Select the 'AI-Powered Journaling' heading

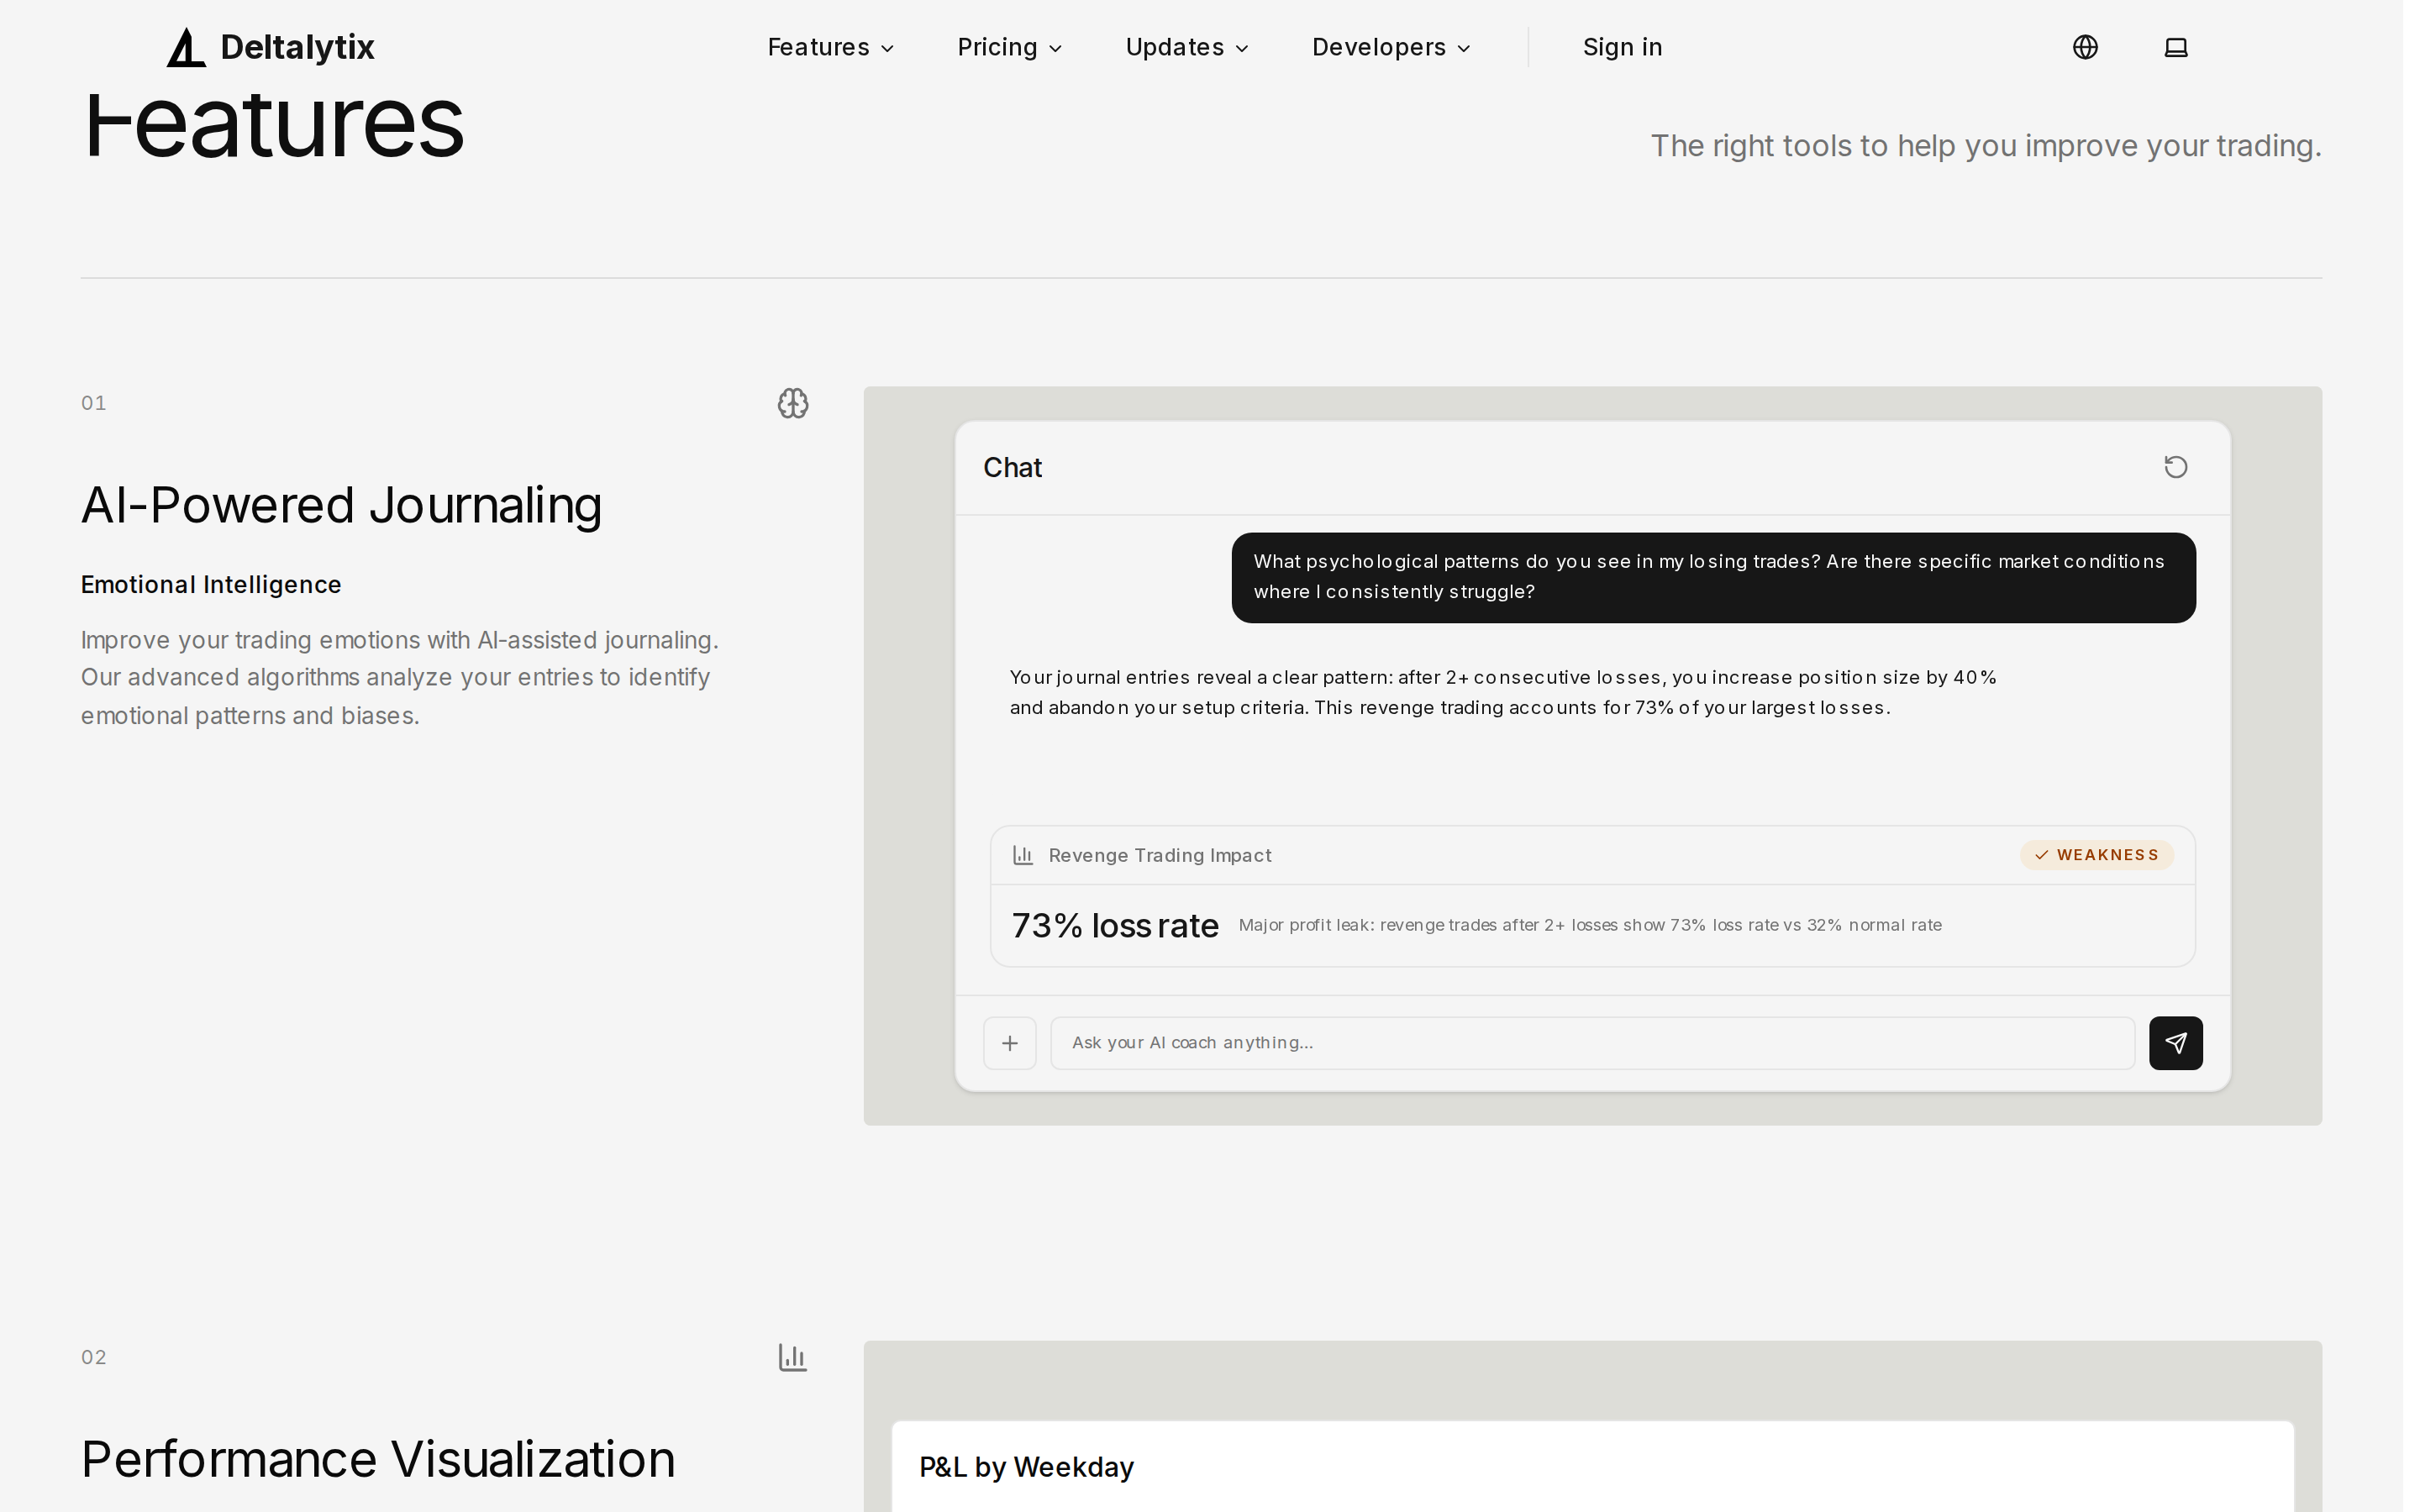pyautogui.click(x=341, y=505)
